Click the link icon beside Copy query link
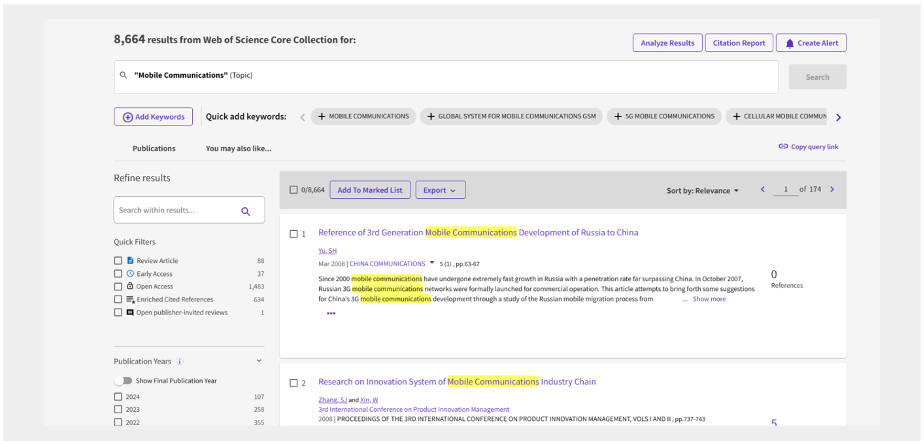This screenshot has height=444, width=924. pos(783,147)
